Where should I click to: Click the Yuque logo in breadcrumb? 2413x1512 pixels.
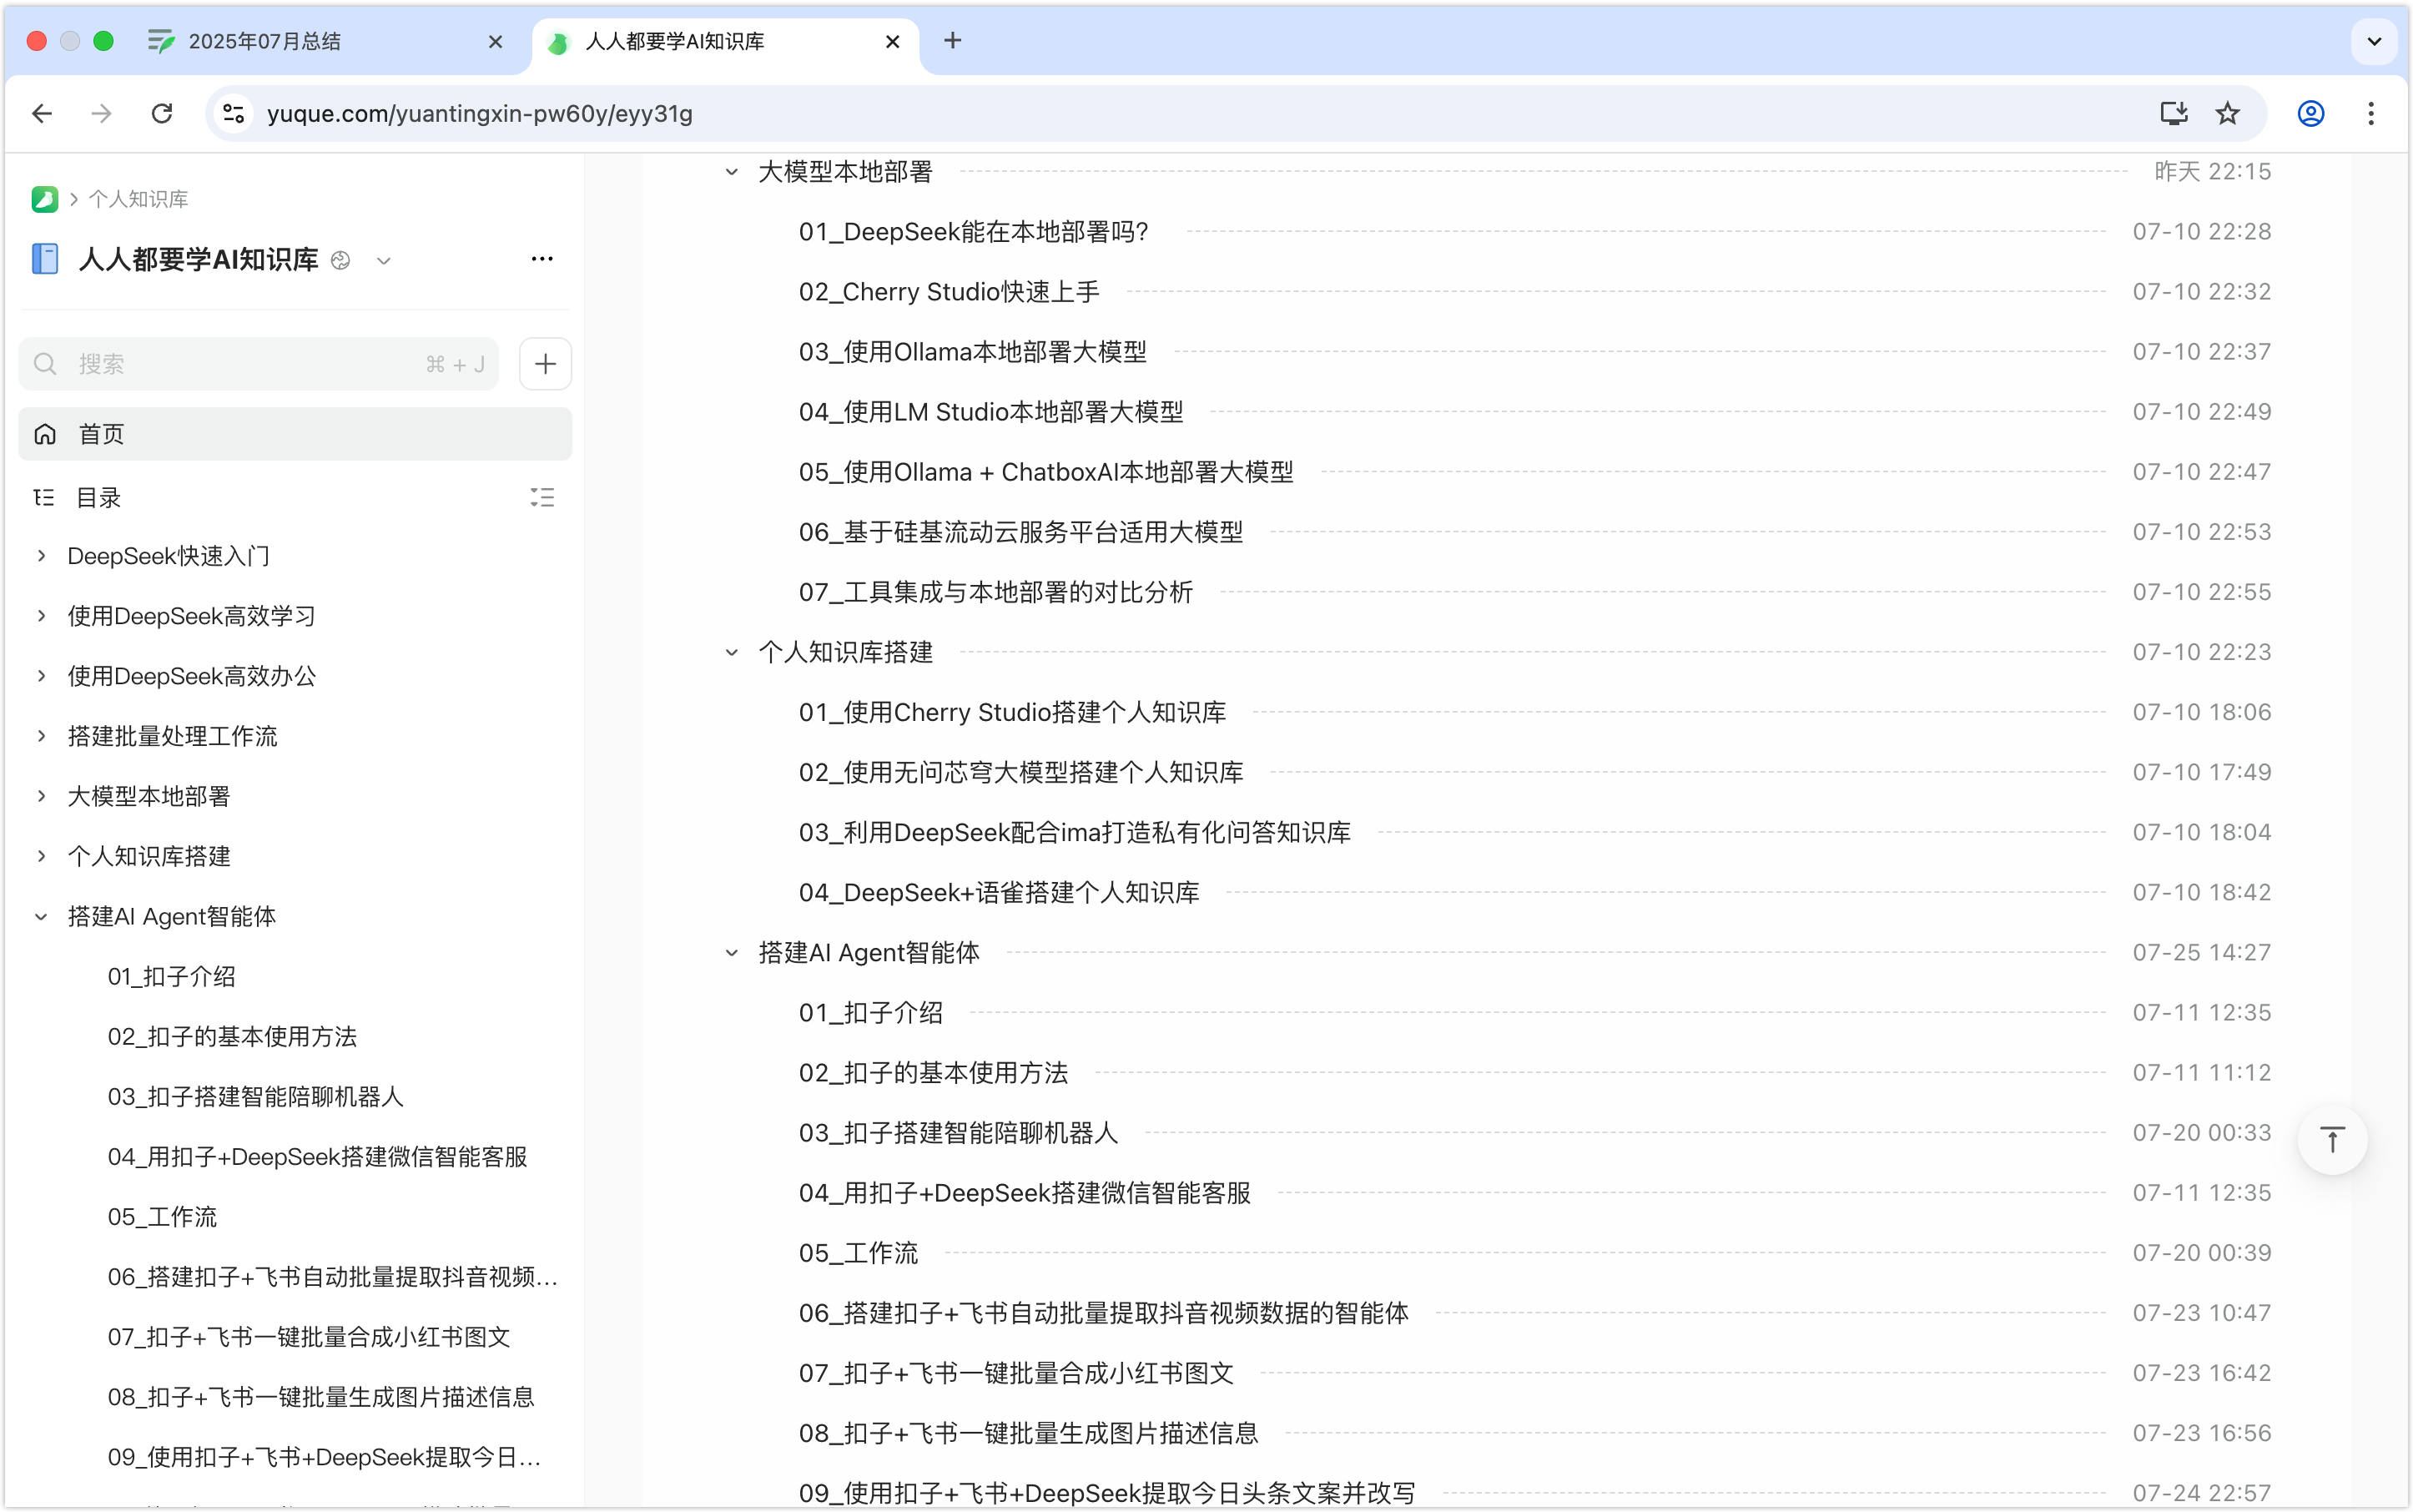44,199
